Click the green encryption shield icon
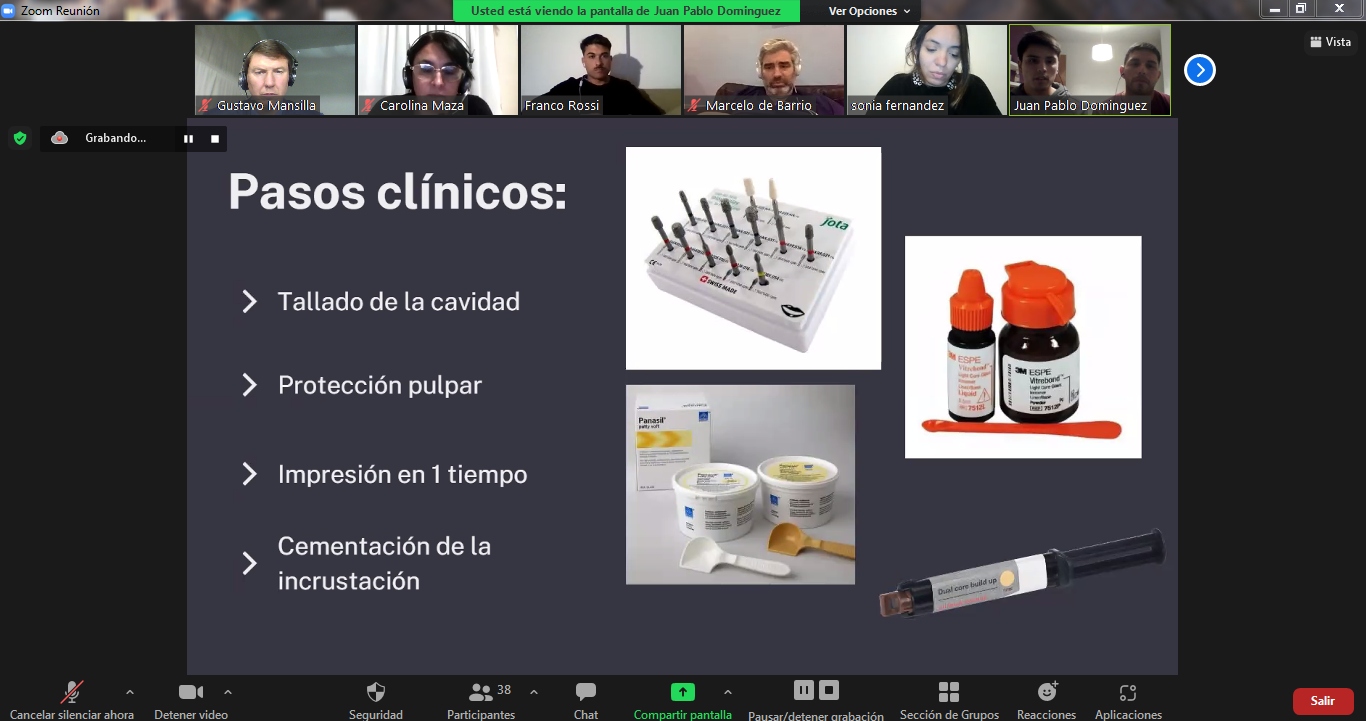Viewport: 1366px width, 721px height. [x=20, y=138]
